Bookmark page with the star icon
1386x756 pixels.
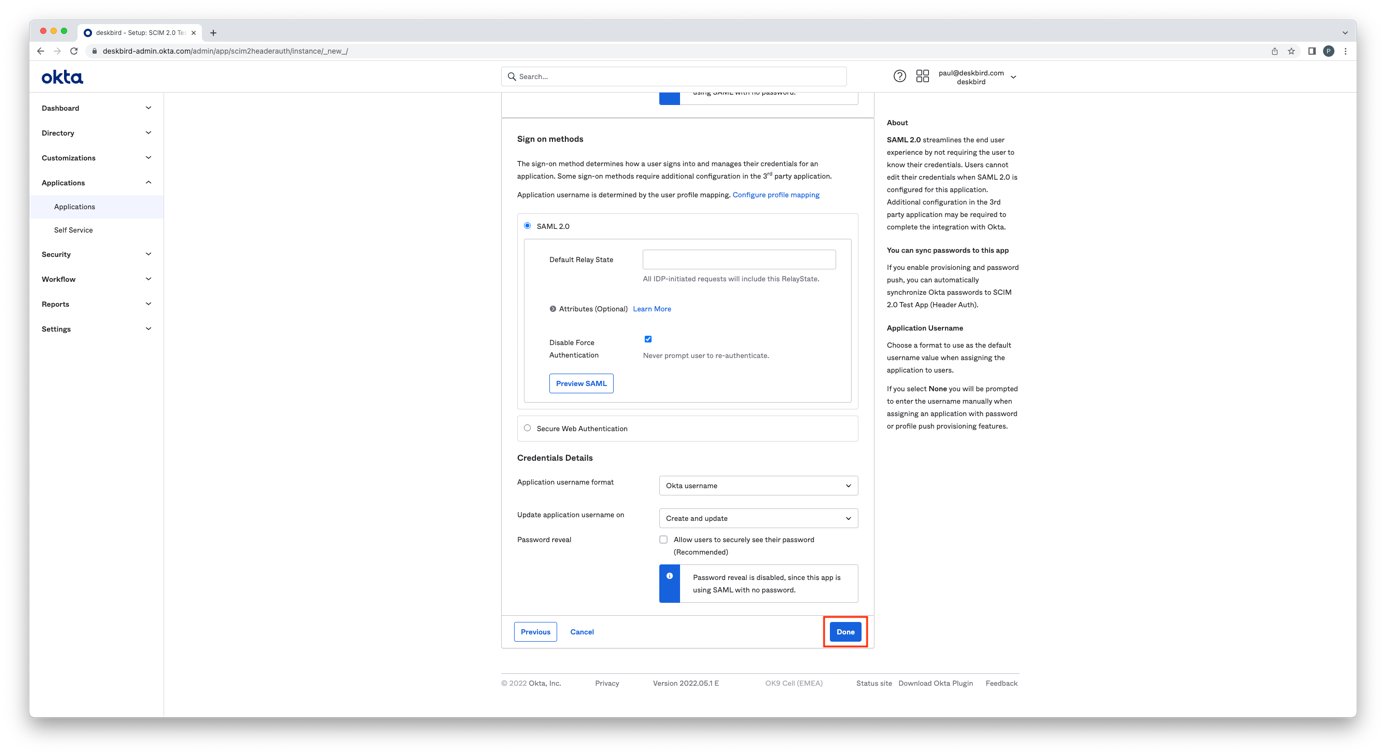pyautogui.click(x=1291, y=51)
